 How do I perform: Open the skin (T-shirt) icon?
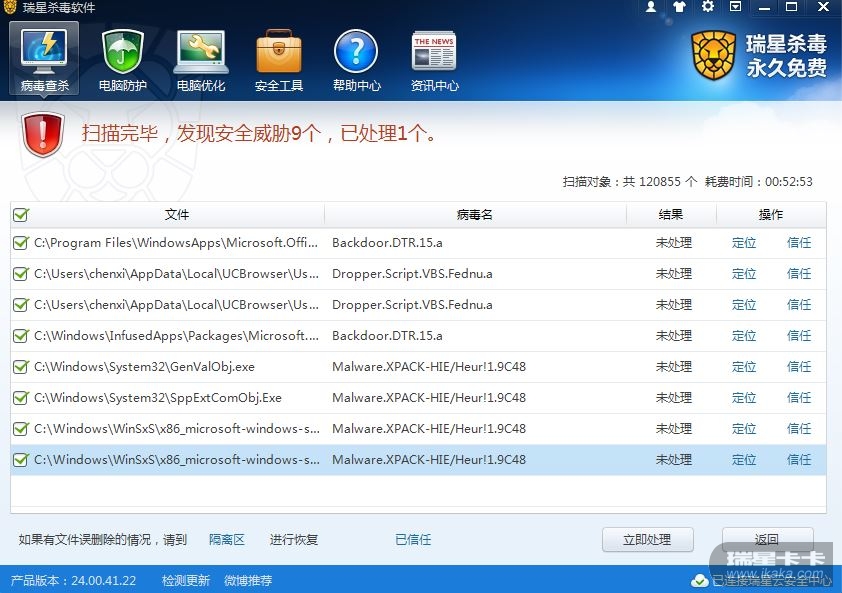click(x=679, y=6)
